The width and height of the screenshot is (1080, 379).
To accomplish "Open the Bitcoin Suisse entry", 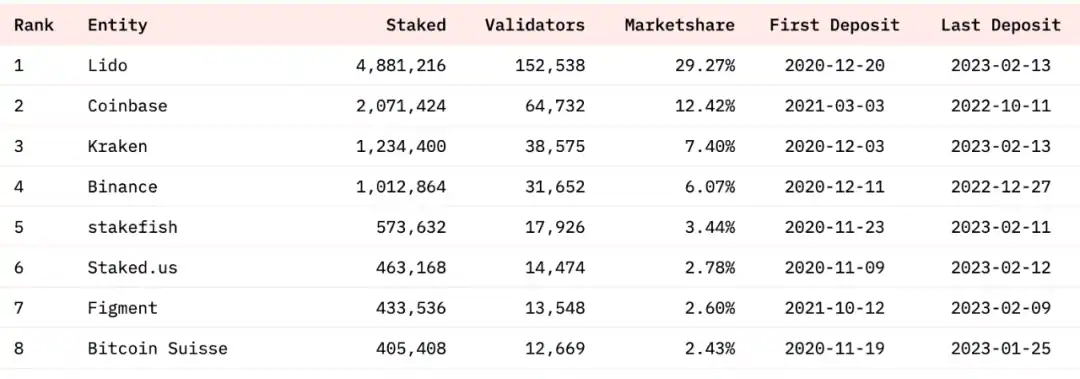I will [x=157, y=348].
